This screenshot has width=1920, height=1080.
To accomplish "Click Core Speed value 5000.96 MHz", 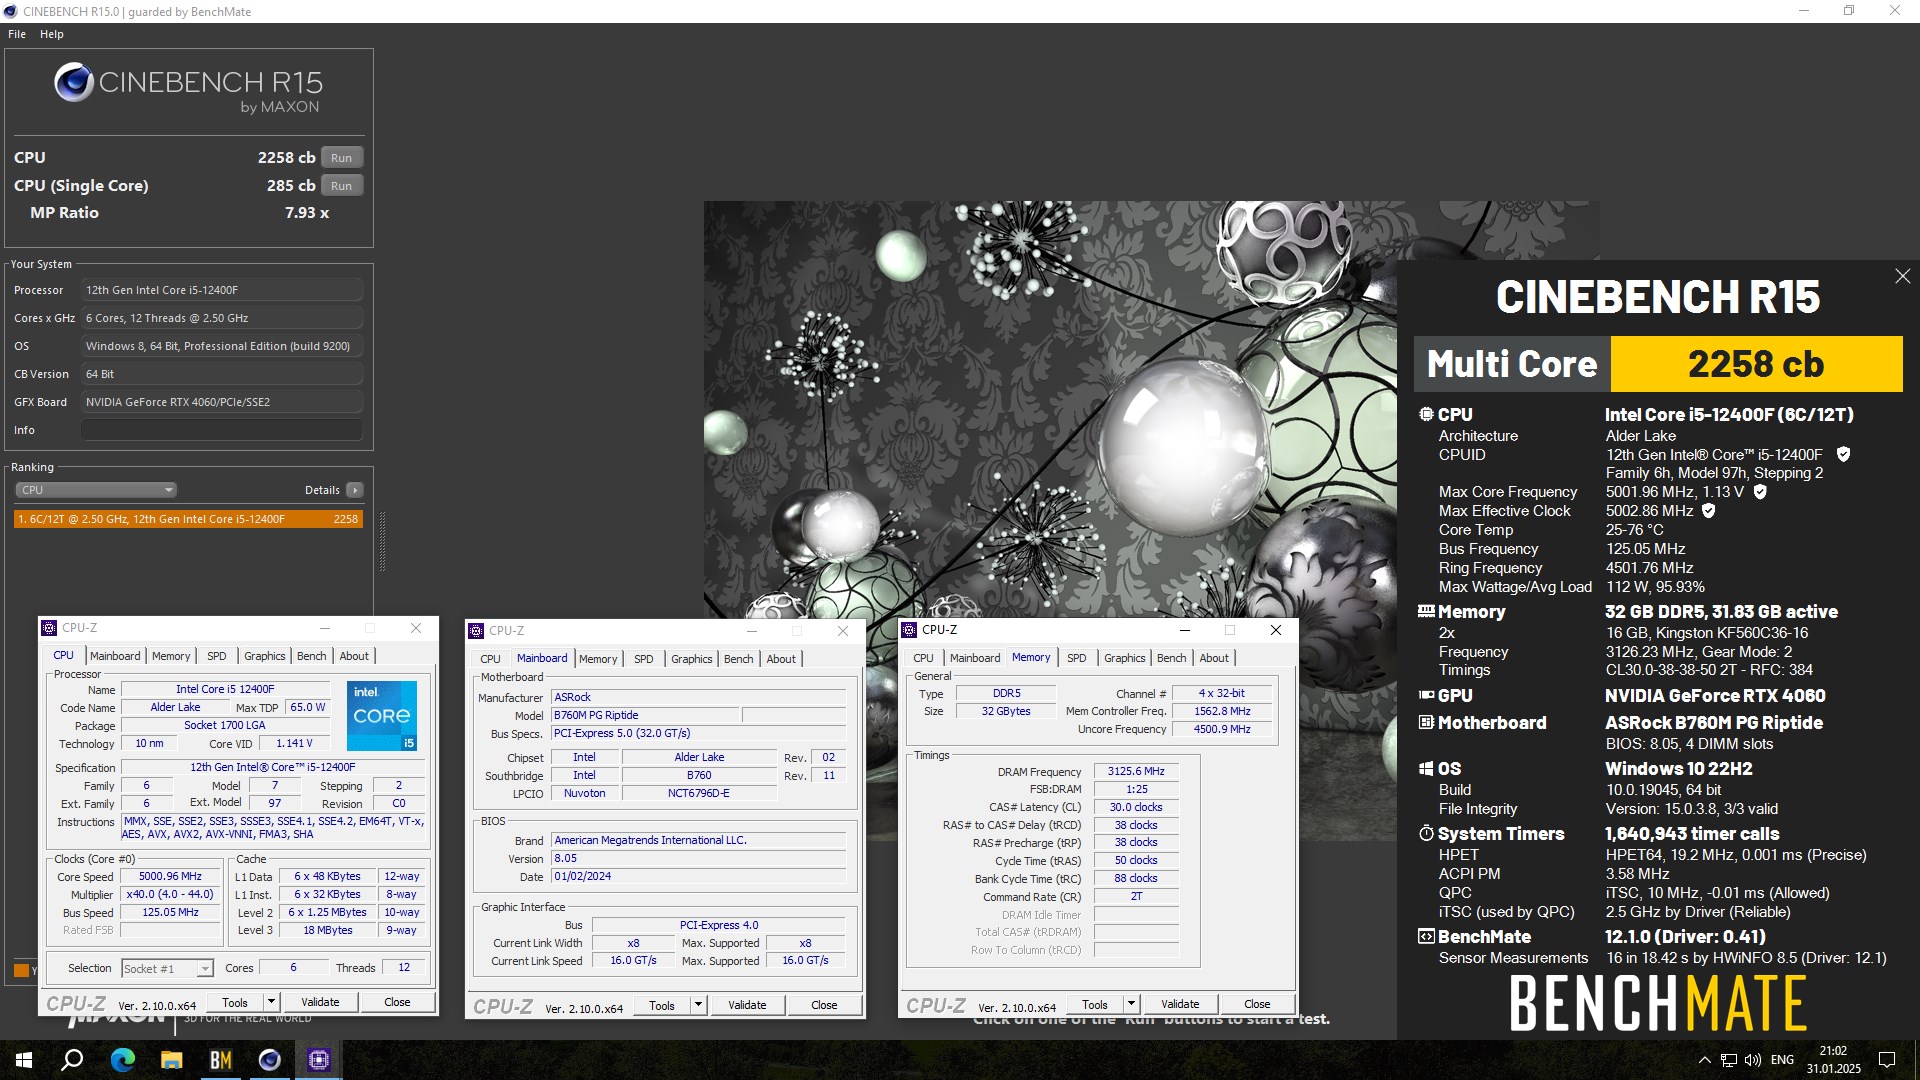I will [x=170, y=876].
